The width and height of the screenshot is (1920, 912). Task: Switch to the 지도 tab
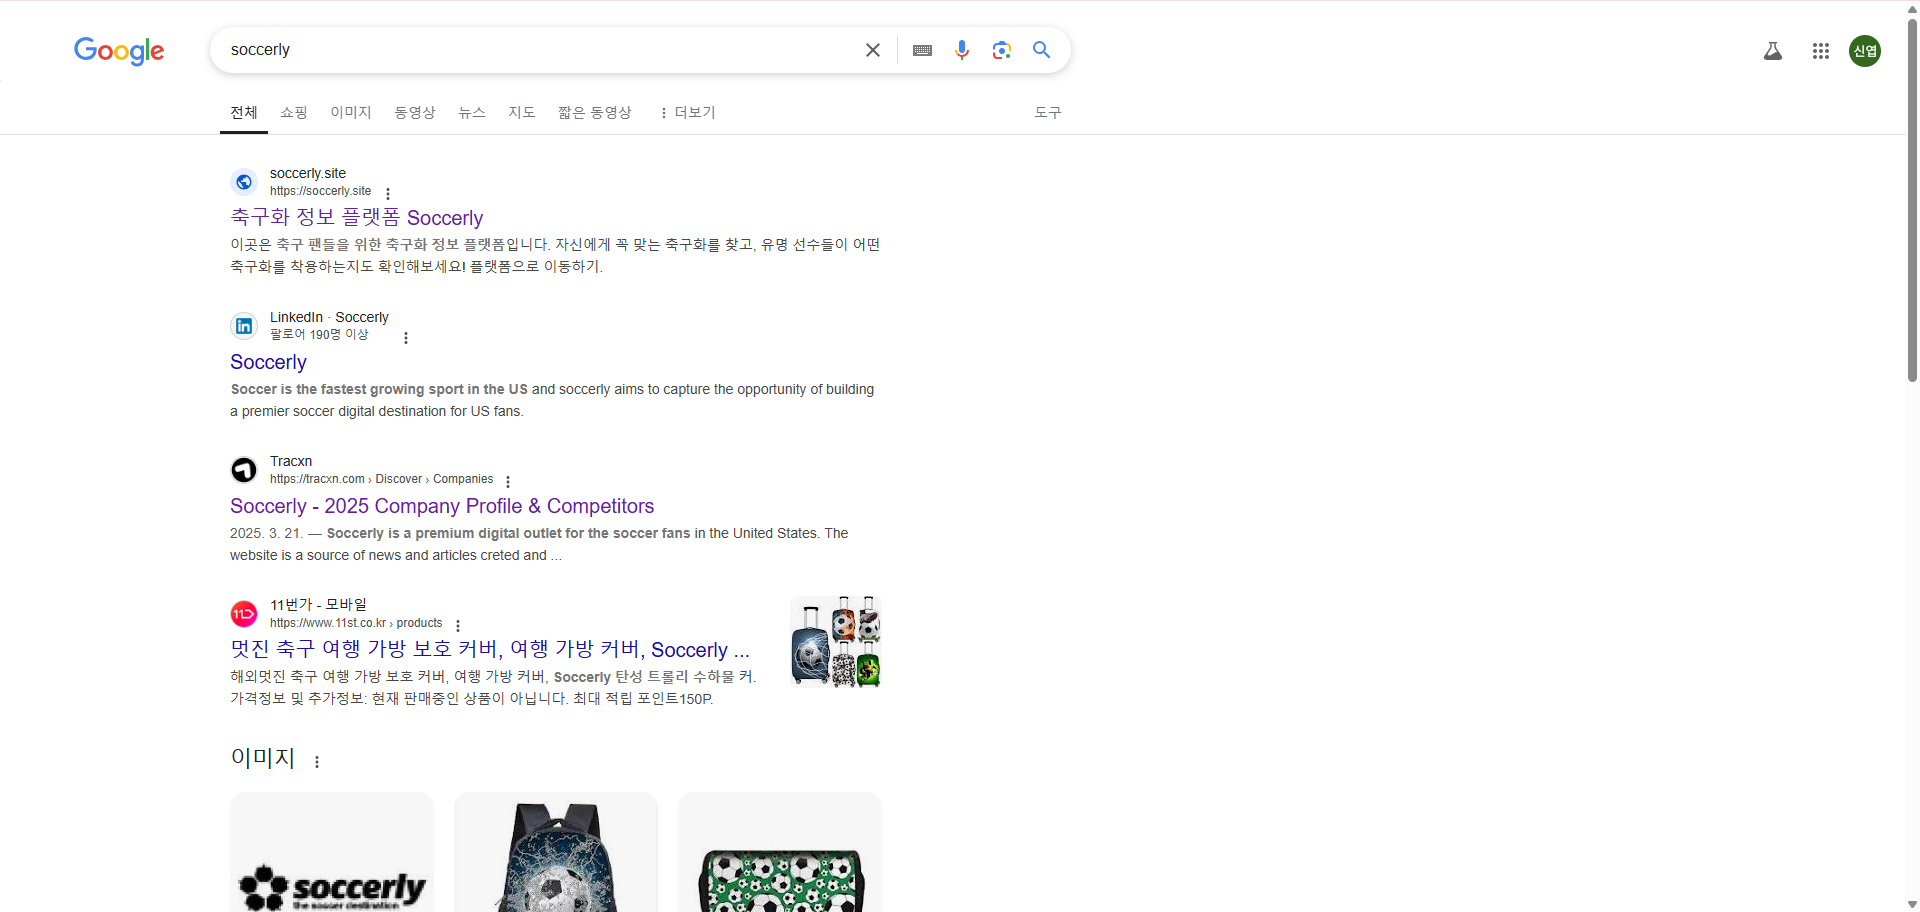pos(522,112)
